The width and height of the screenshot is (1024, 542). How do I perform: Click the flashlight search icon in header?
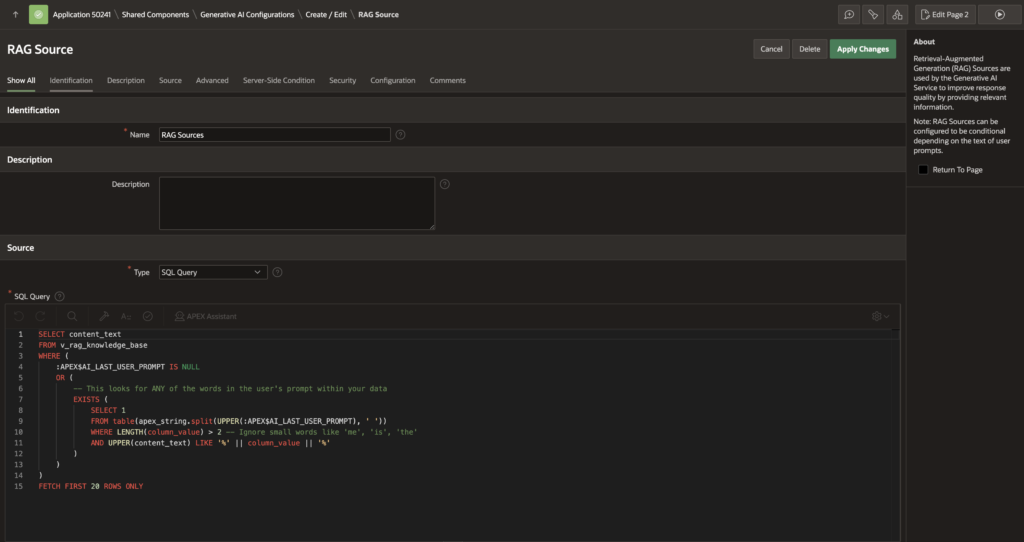(873, 15)
